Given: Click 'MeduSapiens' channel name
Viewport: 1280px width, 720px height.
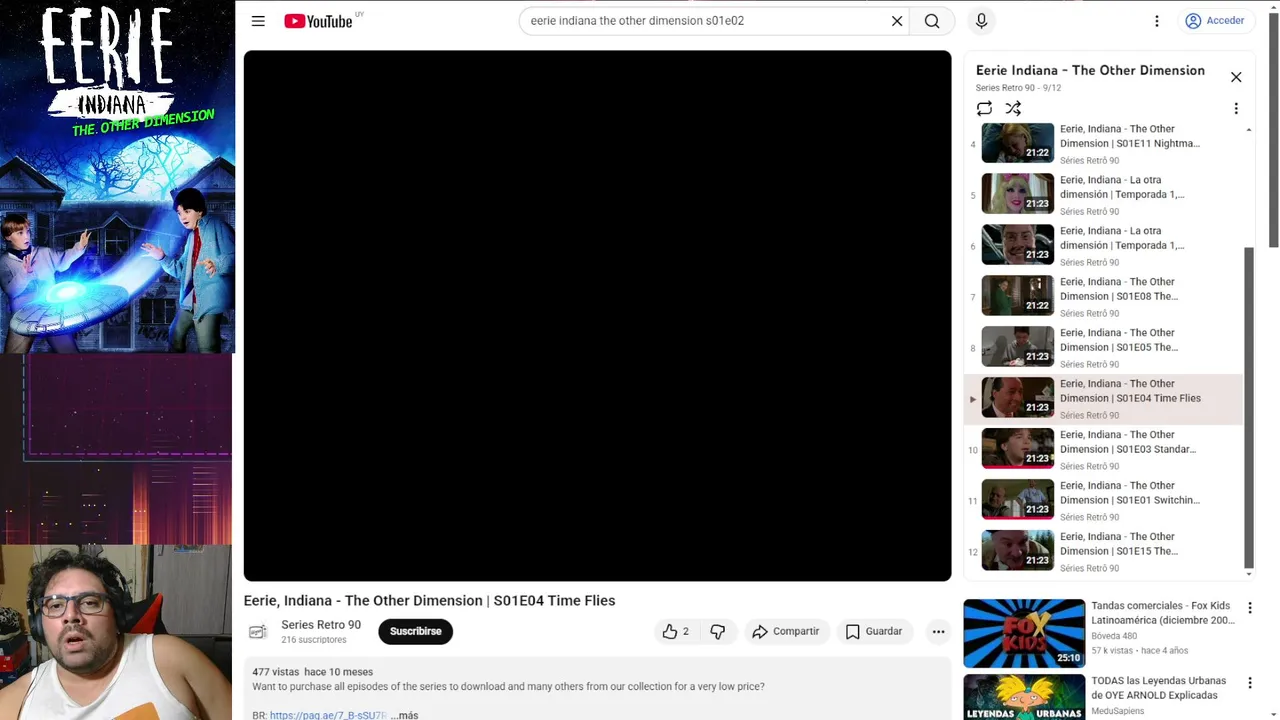Looking at the screenshot, I should point(1118,711).
